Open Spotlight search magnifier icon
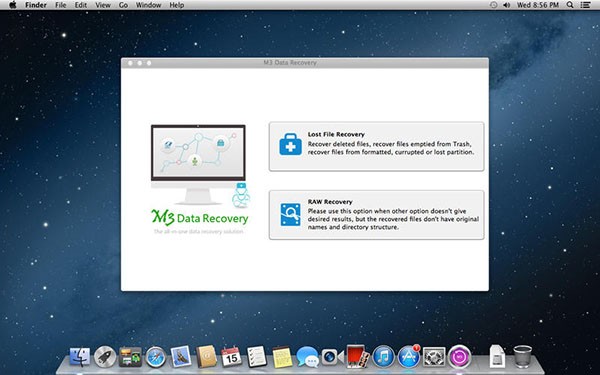 coord(570,5)
